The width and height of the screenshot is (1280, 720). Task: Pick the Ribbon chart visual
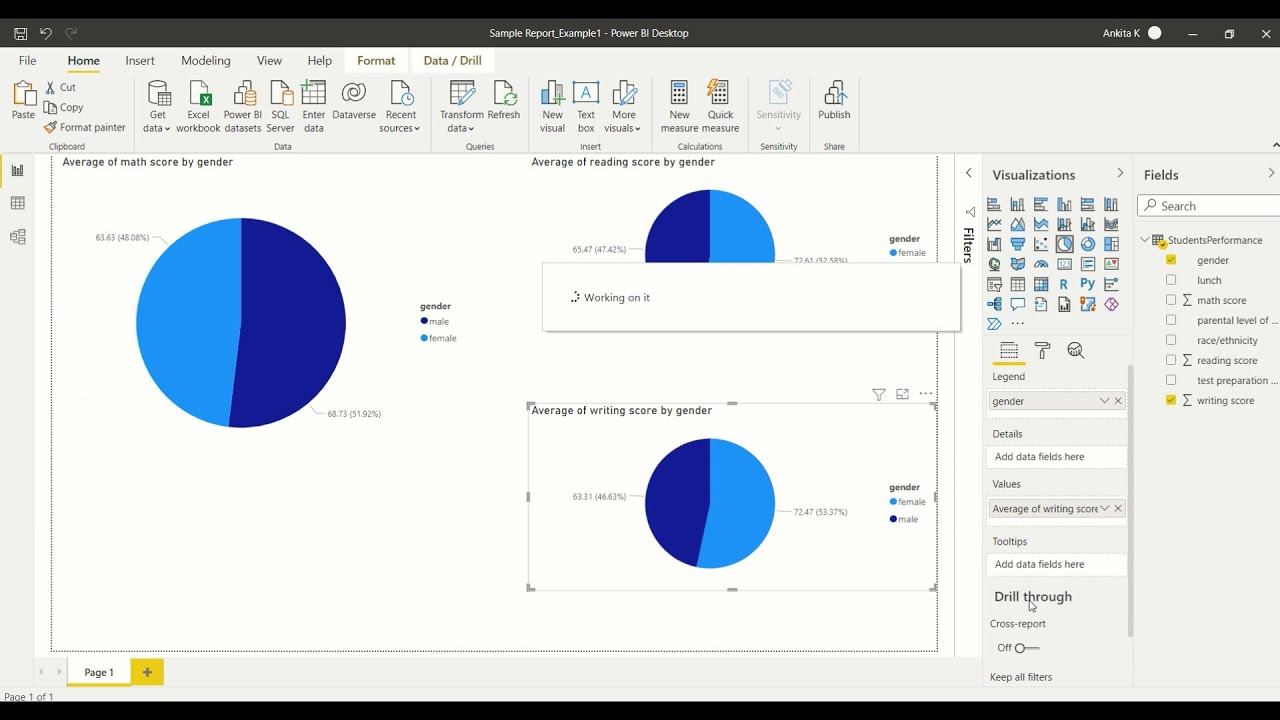[1111, 224]
